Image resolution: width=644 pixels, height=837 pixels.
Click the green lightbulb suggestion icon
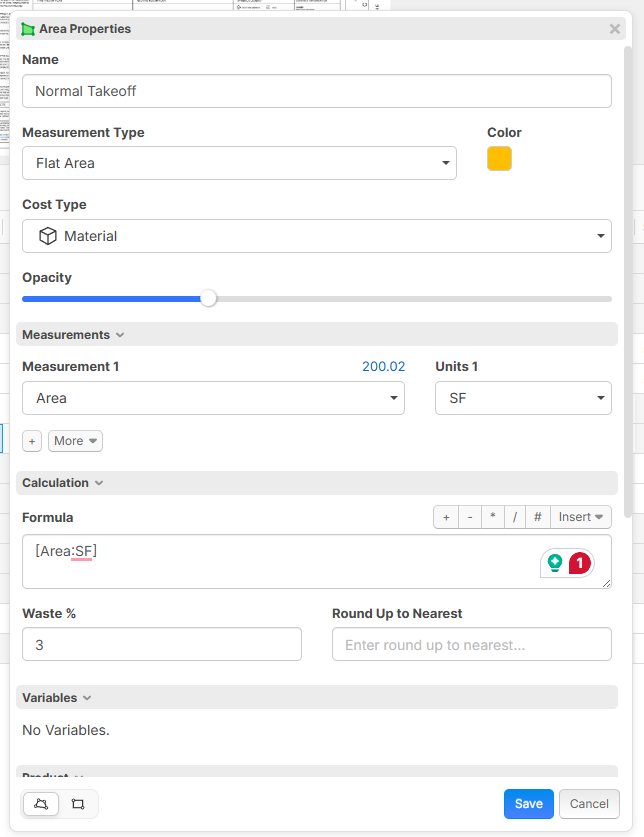(554, 564)
